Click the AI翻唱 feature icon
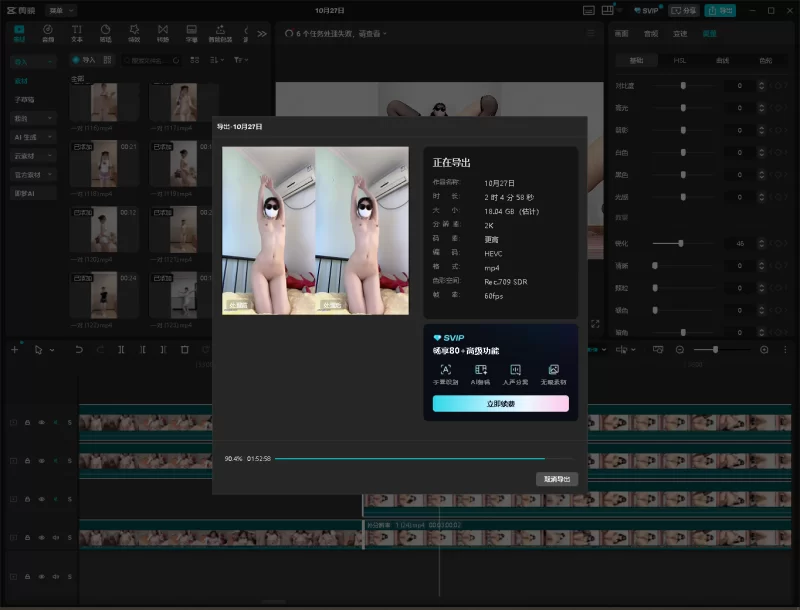 coord(481,370)
